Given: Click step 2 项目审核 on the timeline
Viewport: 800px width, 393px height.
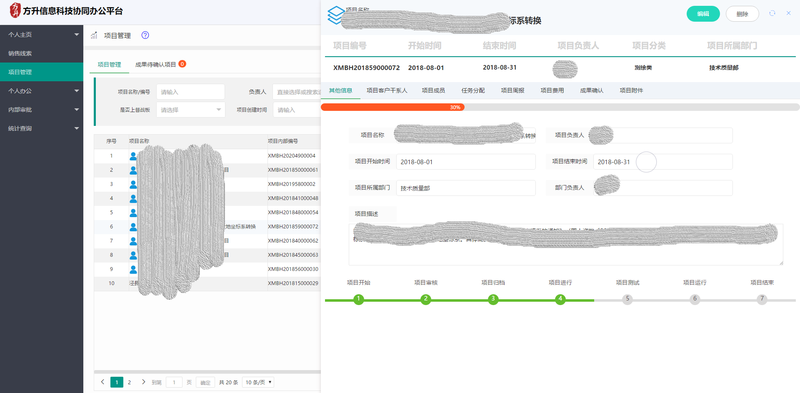Looking at the screenshot, I should pos(426,299).
